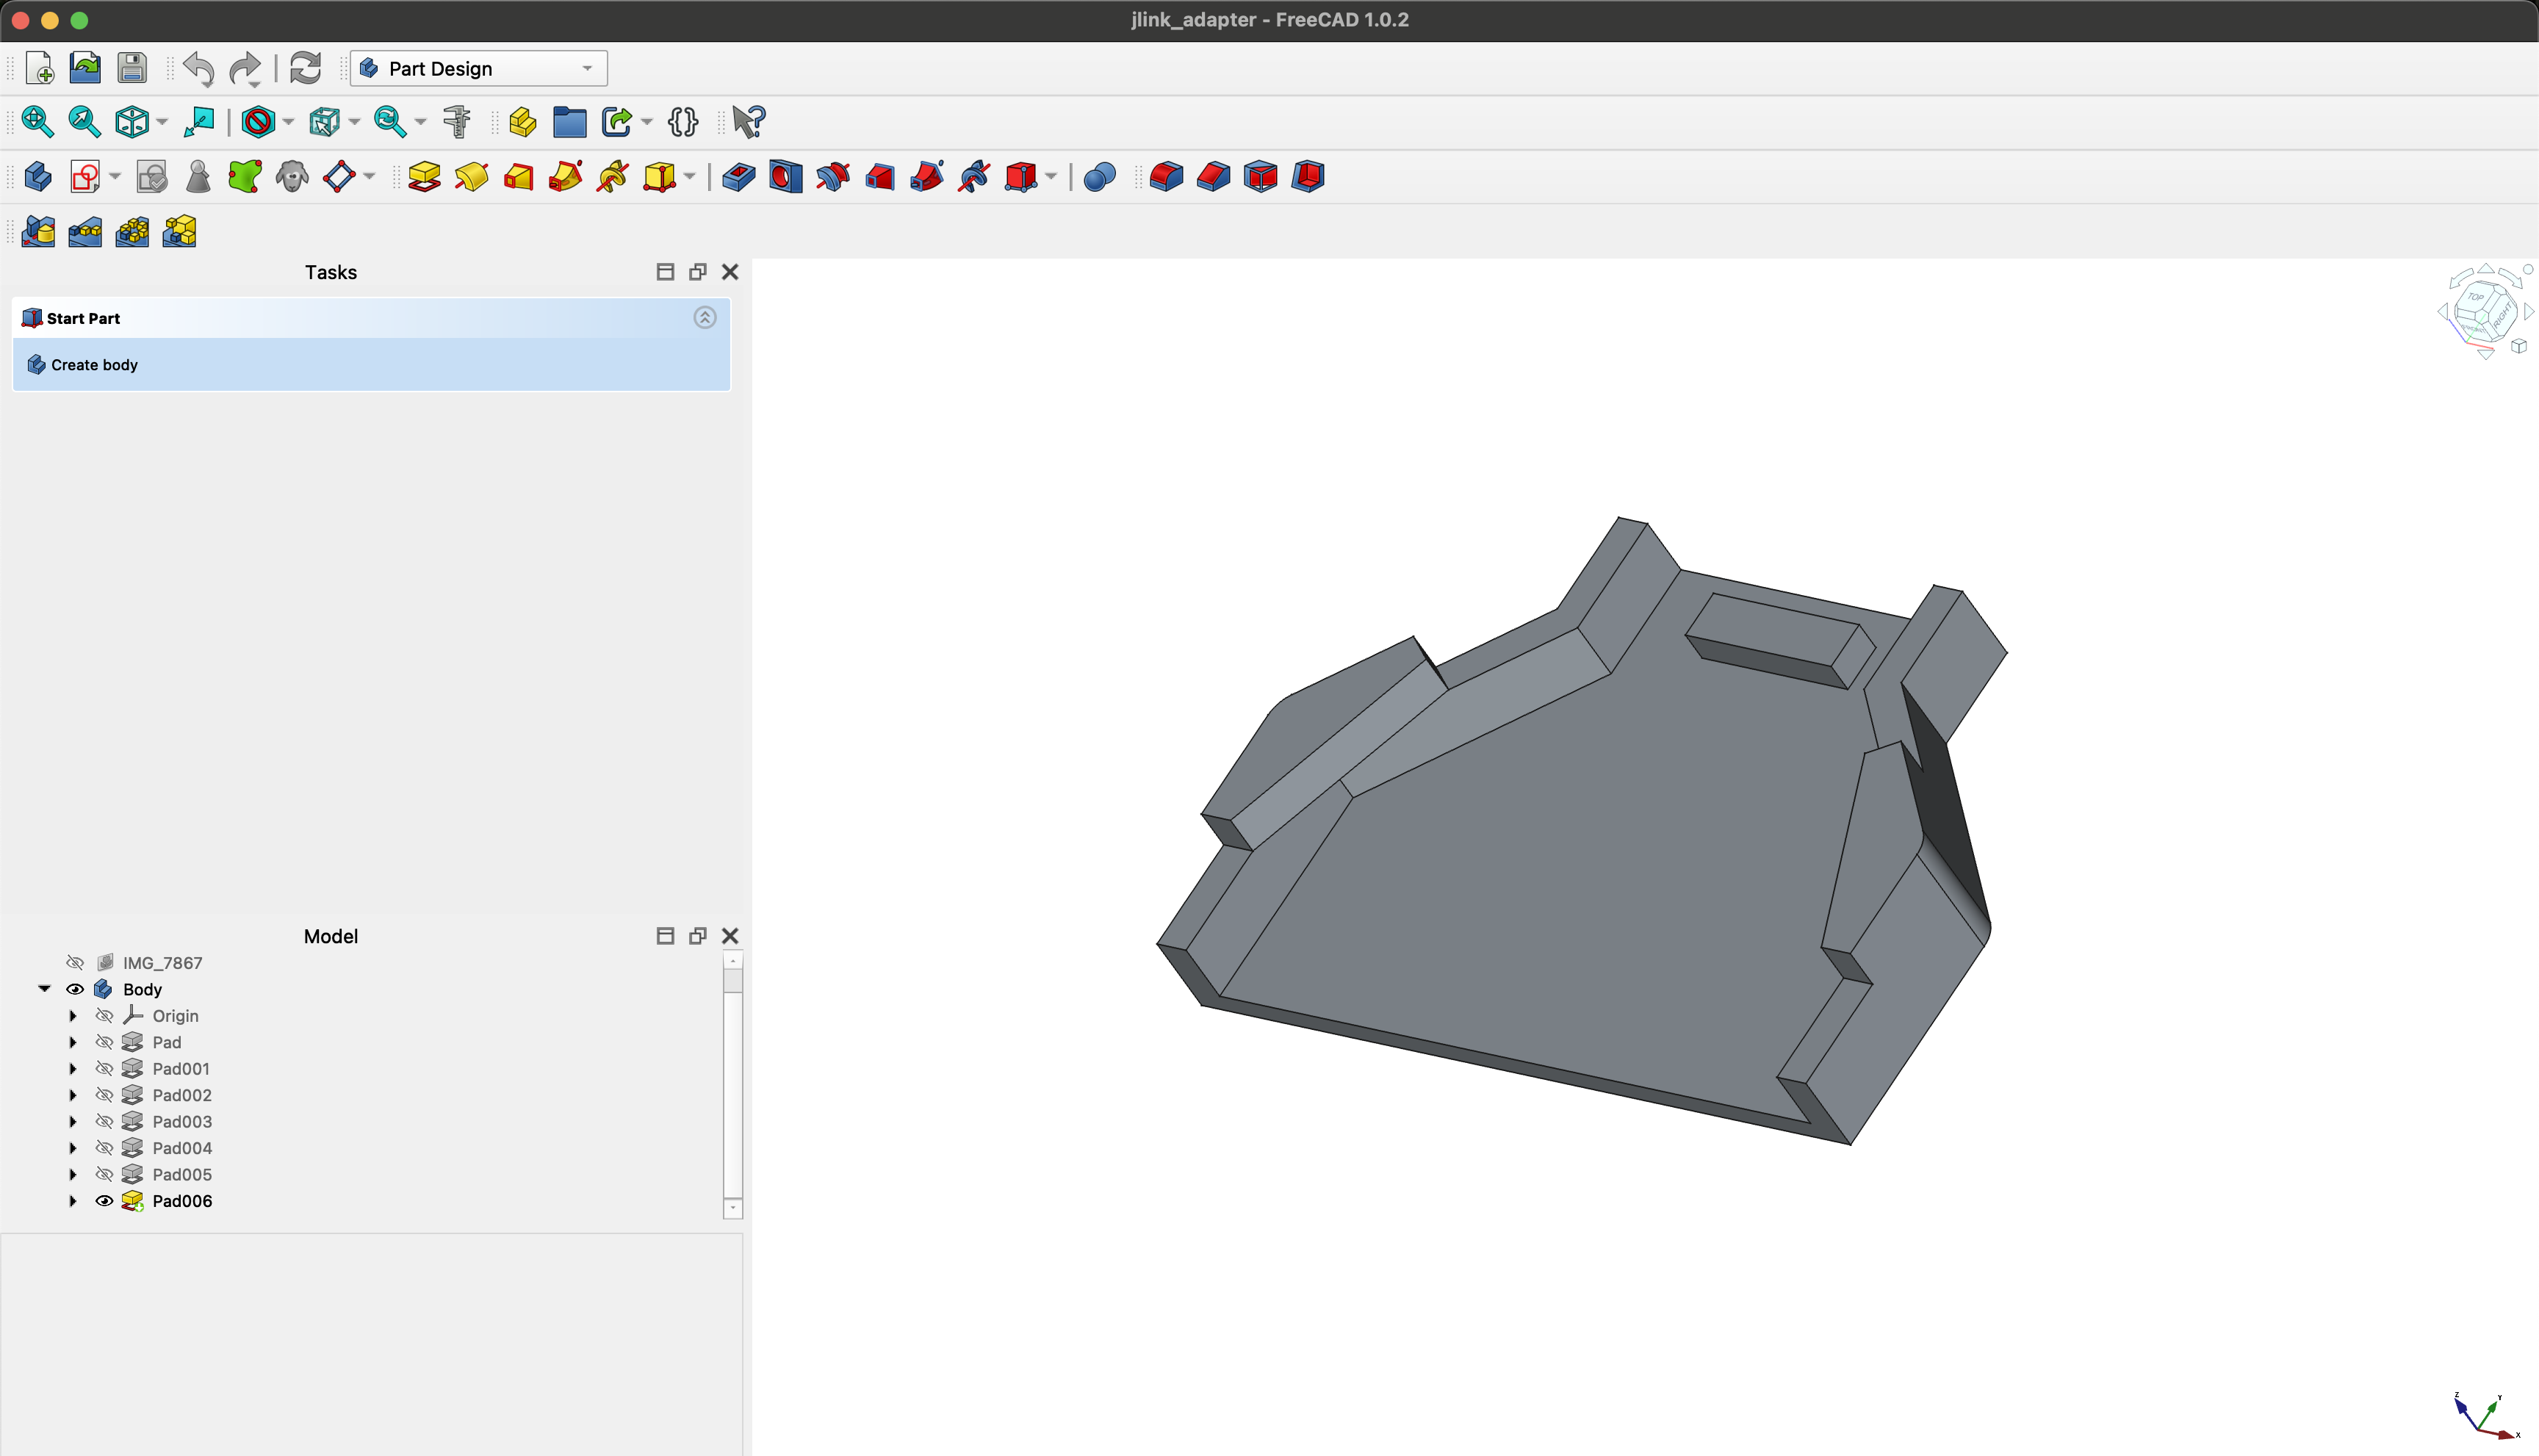Click the Boolean operation icon
This screenshot has height=1456, width=2539.
pyautogui.click(x=1099, y=177)
